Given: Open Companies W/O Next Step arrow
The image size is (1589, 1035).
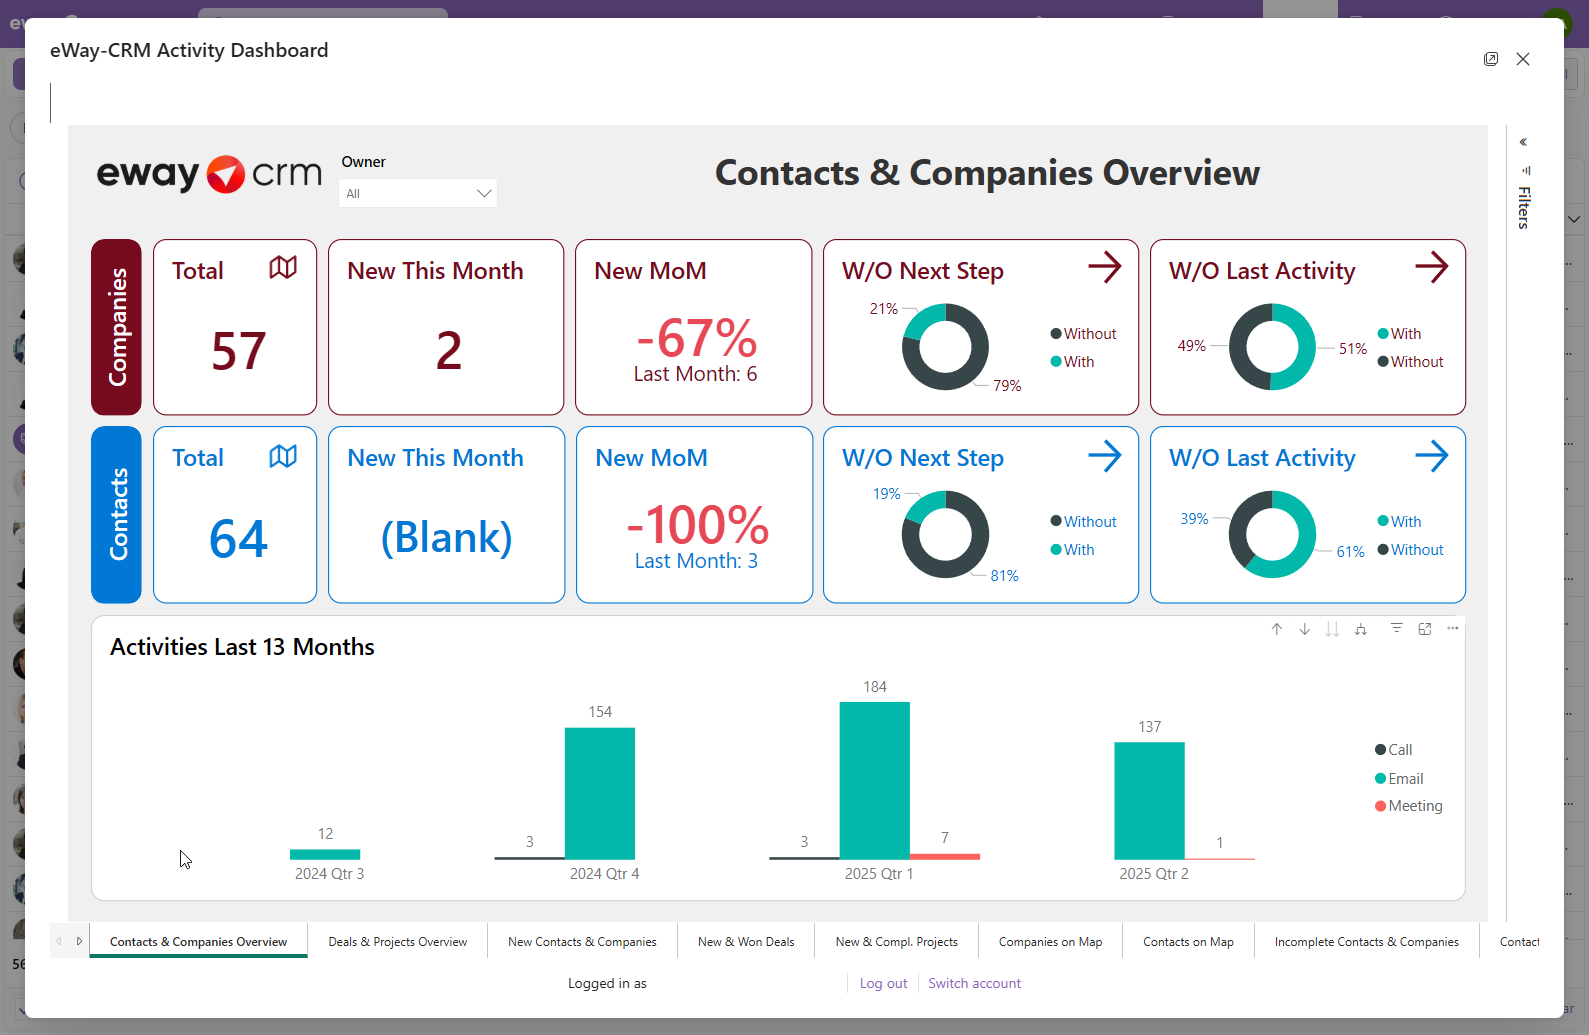Looking at the screenshot, I should pos(1105,267).
